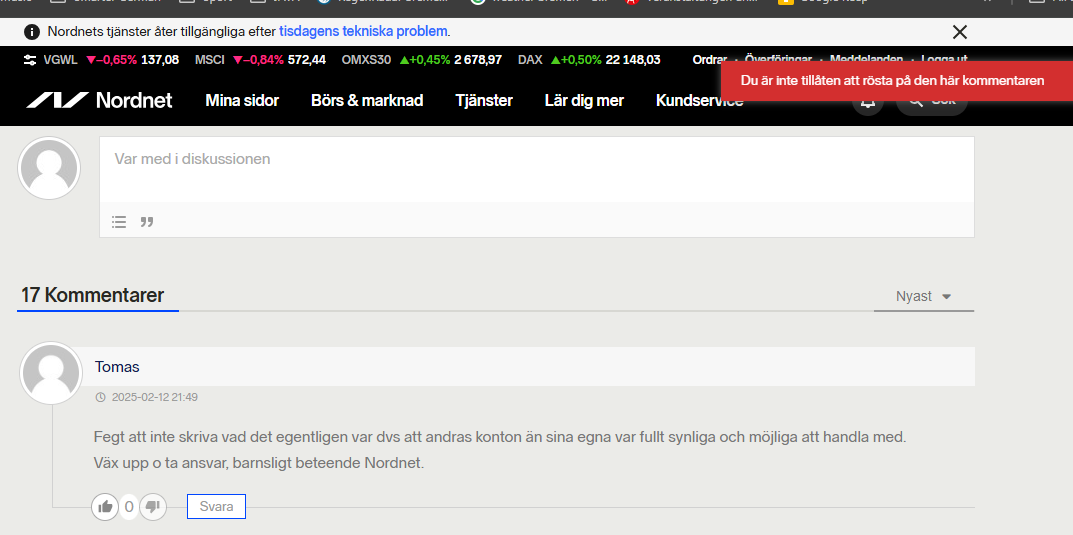Open the tisdagens tekniska problem link

point(363,32)
